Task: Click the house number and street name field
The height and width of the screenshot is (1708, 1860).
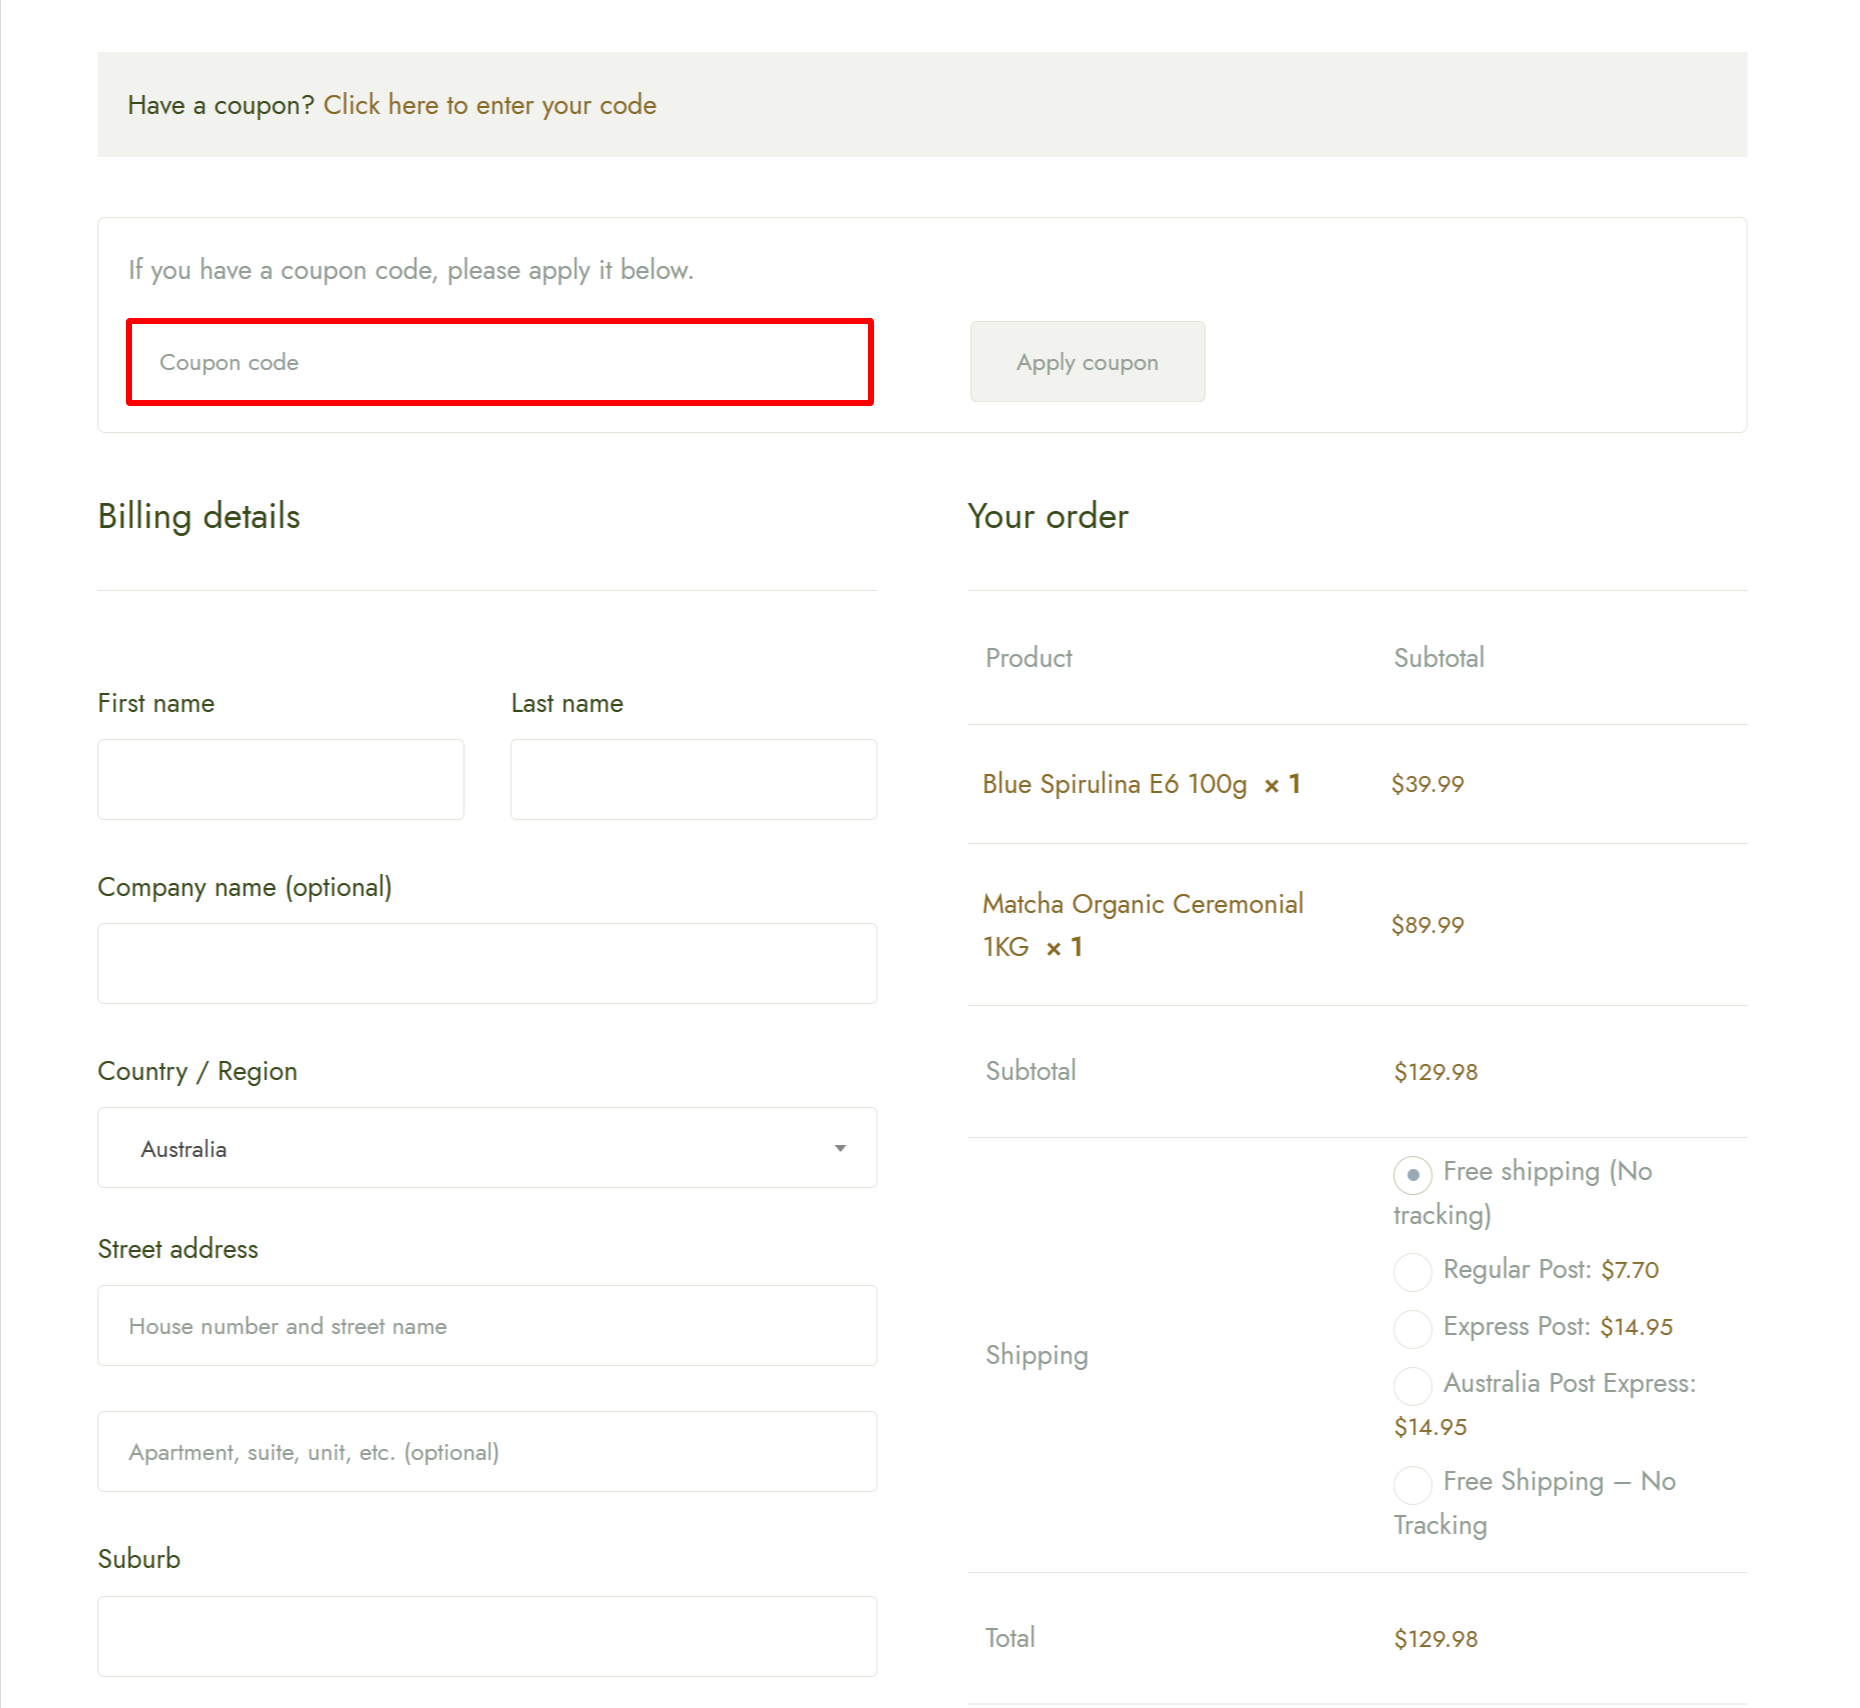Action: pos(487,1325)
